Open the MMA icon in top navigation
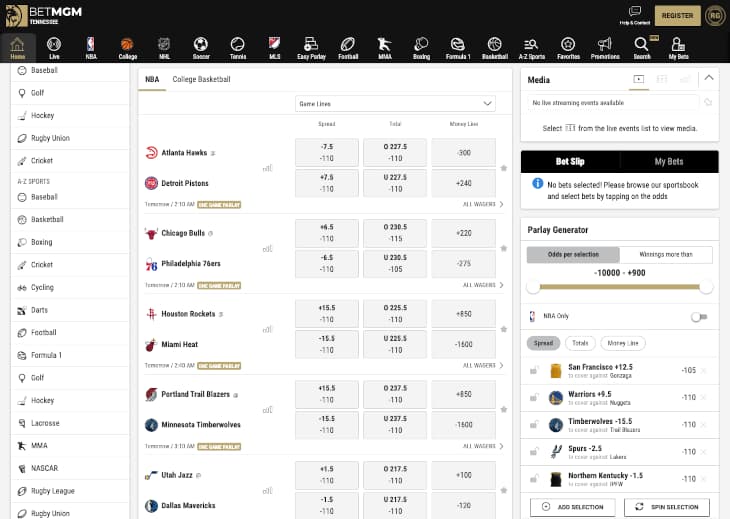Viewport: 730px width, 519px height. (x=385, y=48)
